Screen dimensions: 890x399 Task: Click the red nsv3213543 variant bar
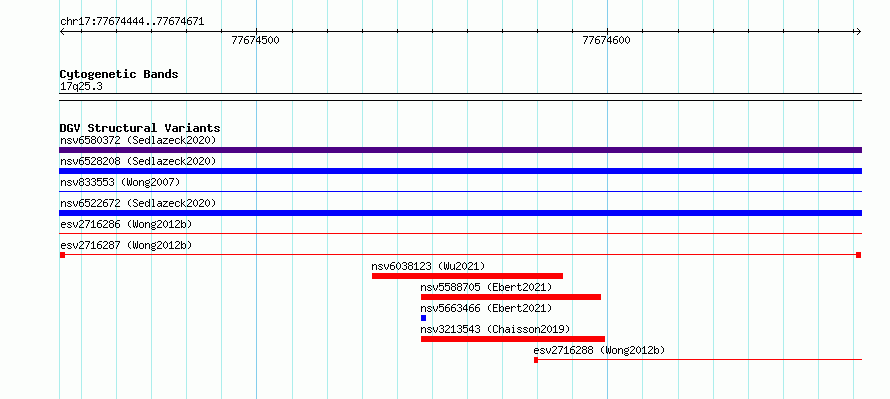click(513, 339)
